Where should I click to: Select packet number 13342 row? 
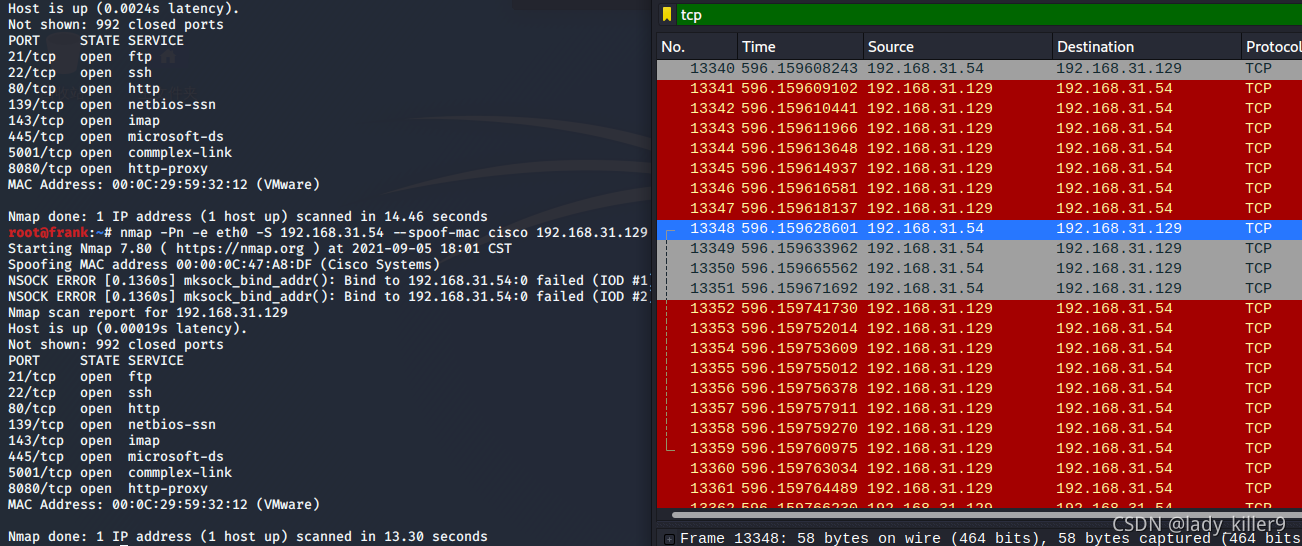(x=979, y=109)
